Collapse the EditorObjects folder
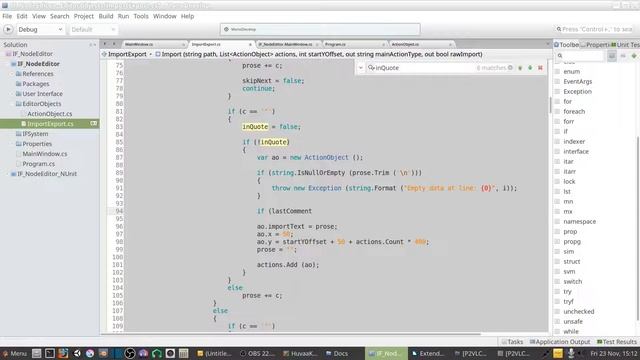The width and height of the screenshot is (640, 360). click(x=42, y=104)
